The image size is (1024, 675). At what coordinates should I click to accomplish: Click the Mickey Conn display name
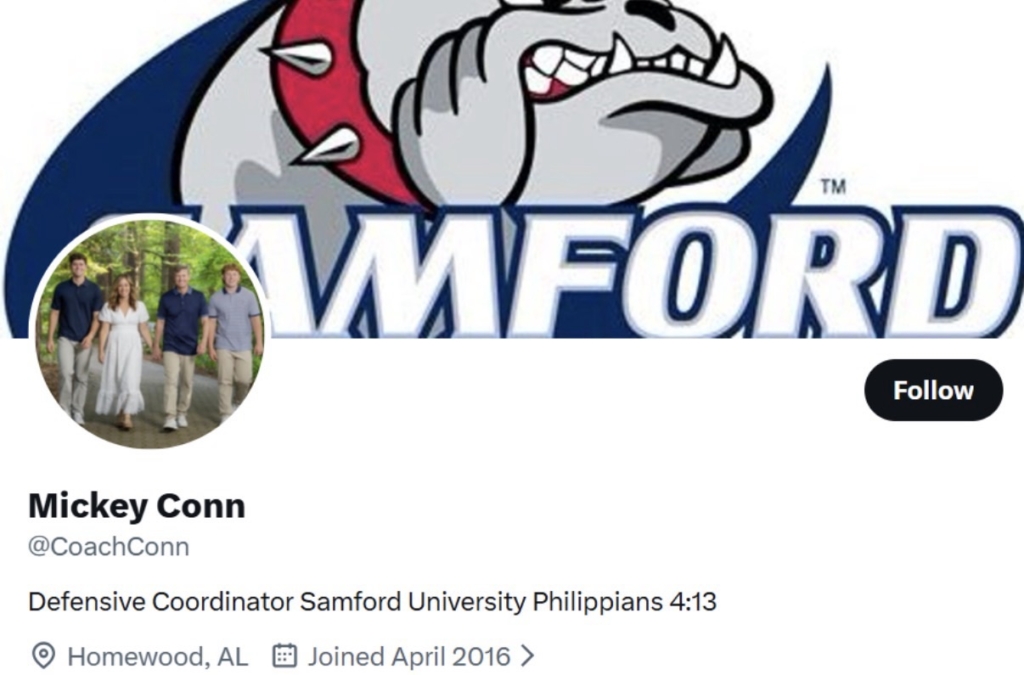(x=137, y=506)
